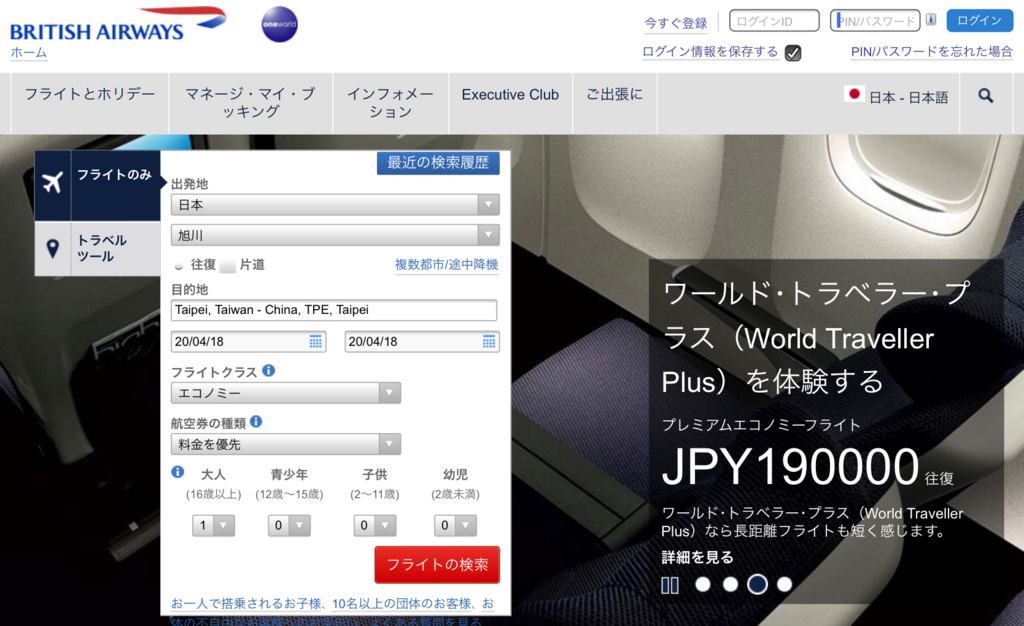Click the Japan flag icon
Image resolution: width=1024 pixels, height=626 pixels.
[x=854, y=95]
